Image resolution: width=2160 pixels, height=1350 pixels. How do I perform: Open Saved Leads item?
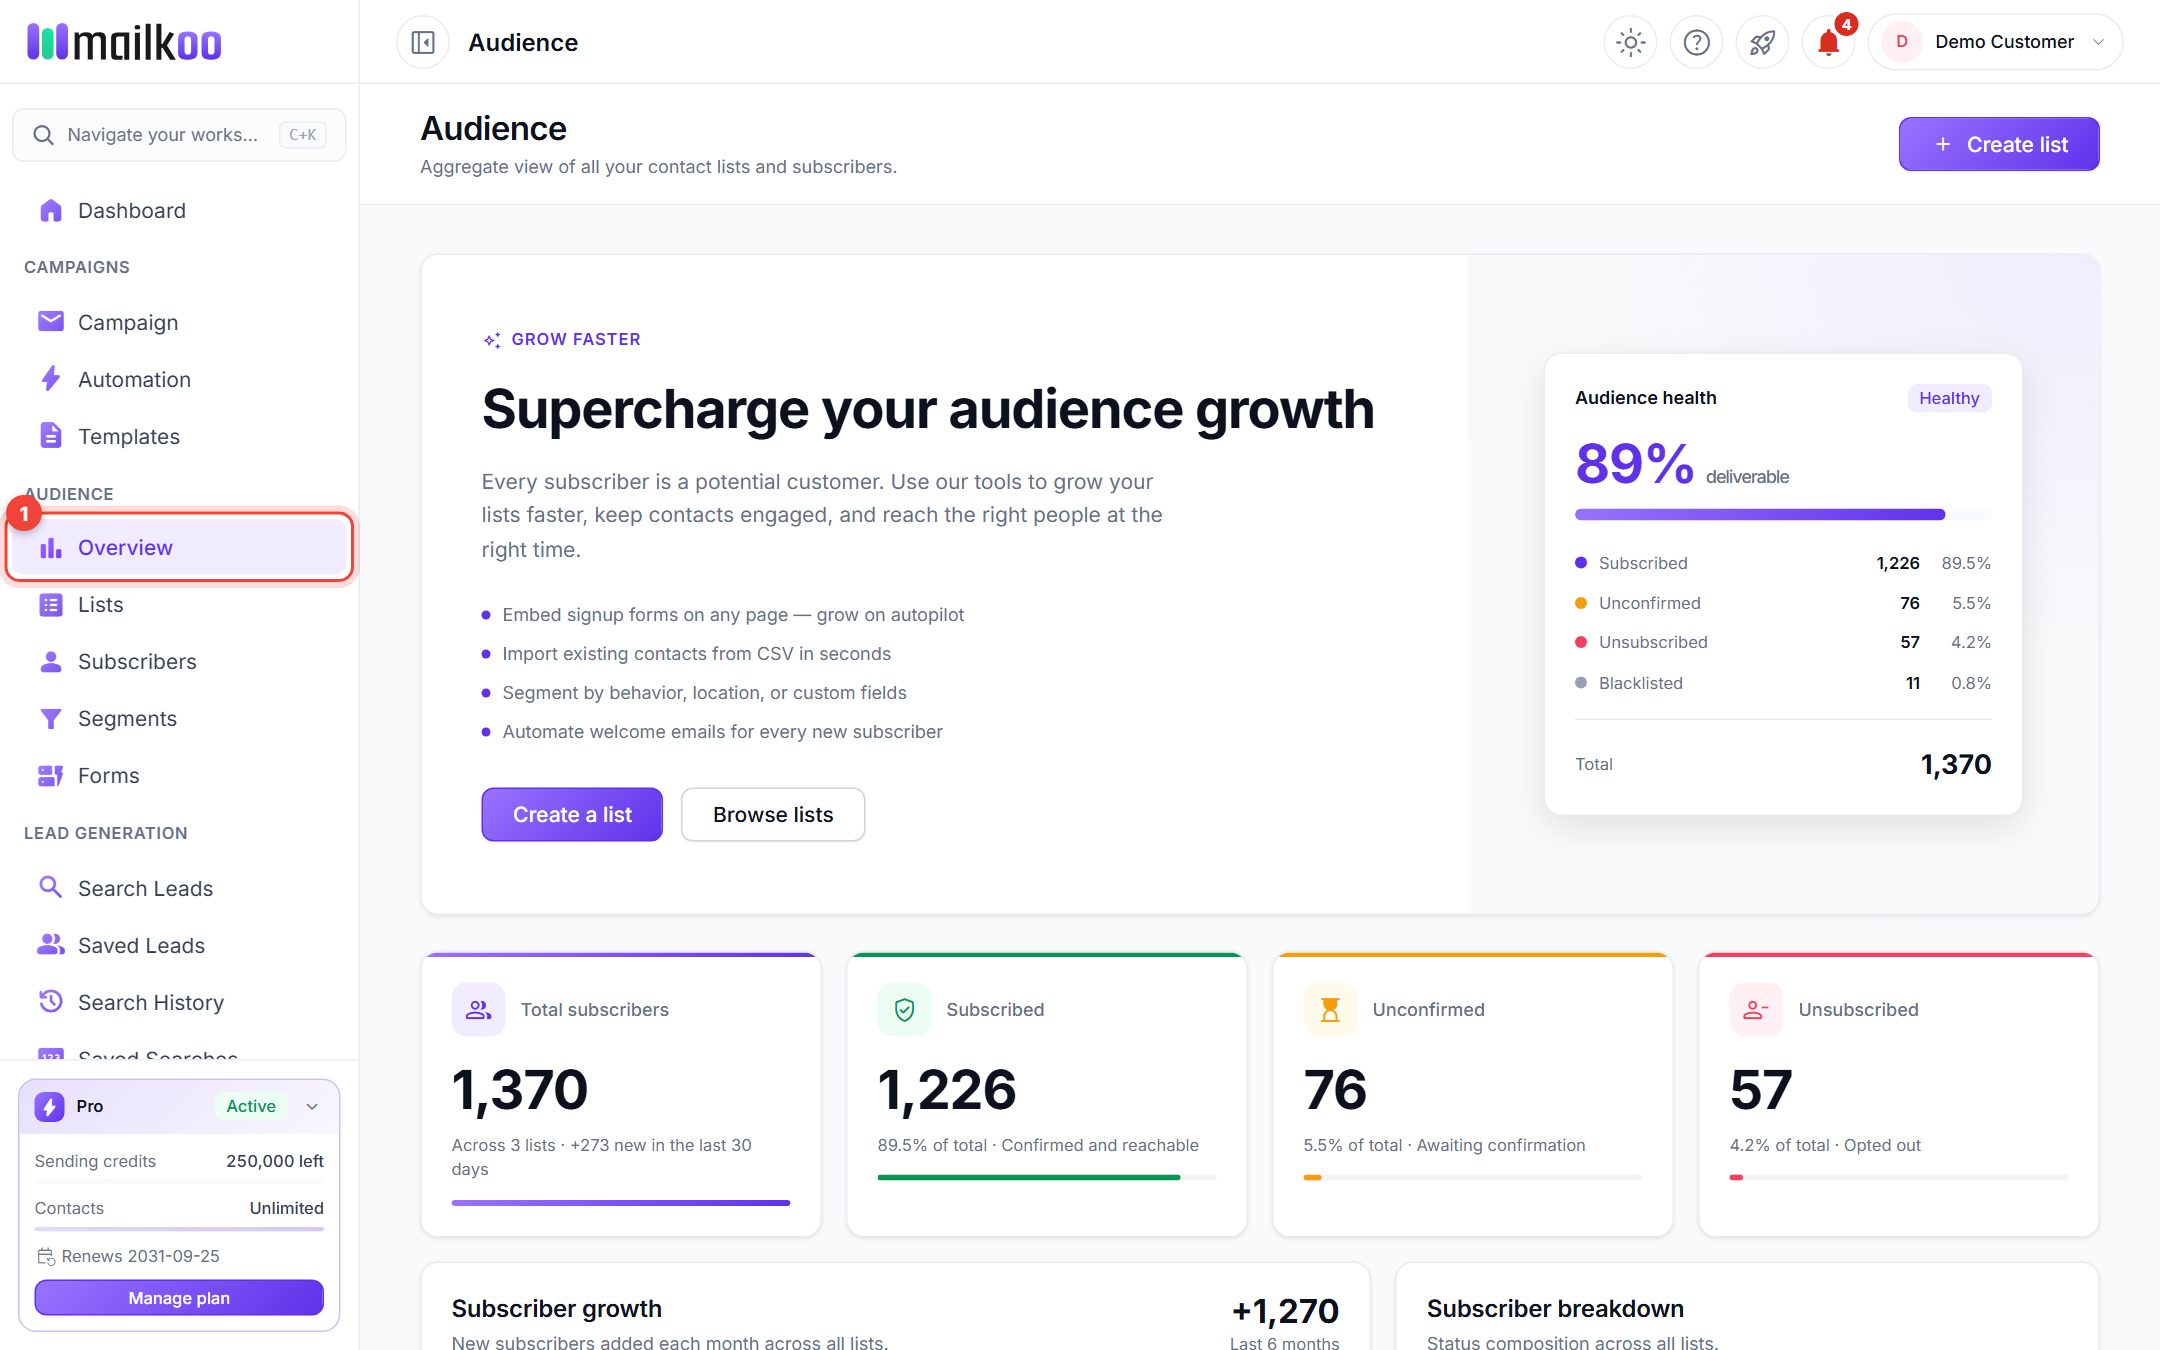[179, 945]
